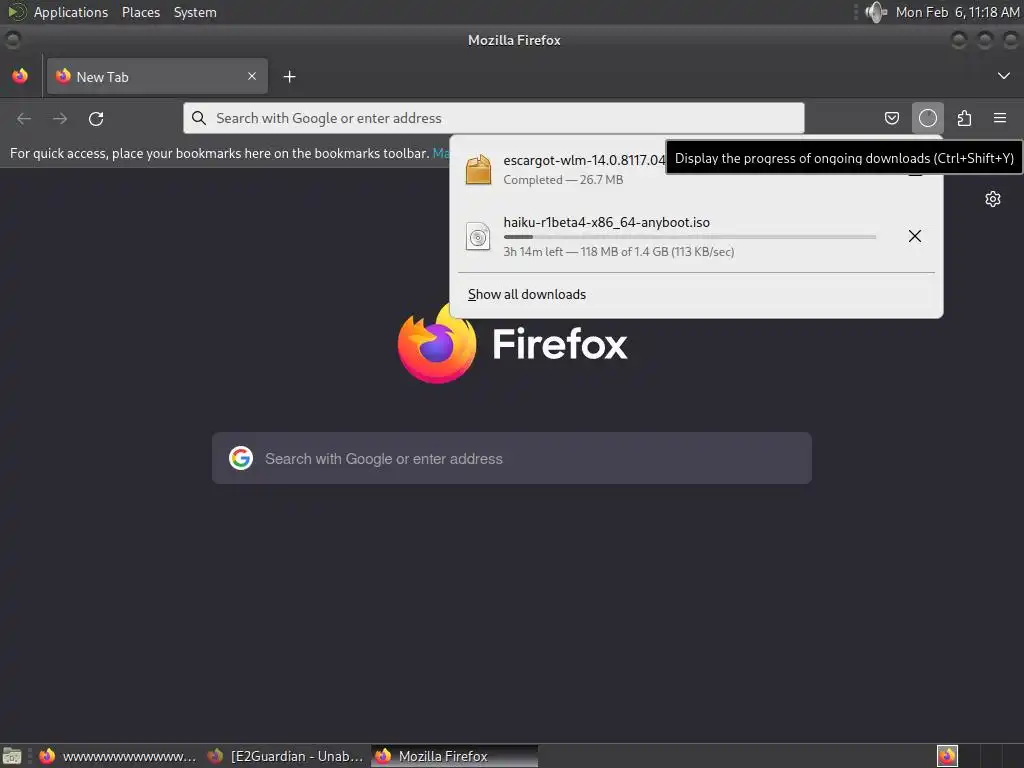This screenshot has height=768, width=1024.
Task: Click the Google logo in search box
Action: (x=241, y=458)
